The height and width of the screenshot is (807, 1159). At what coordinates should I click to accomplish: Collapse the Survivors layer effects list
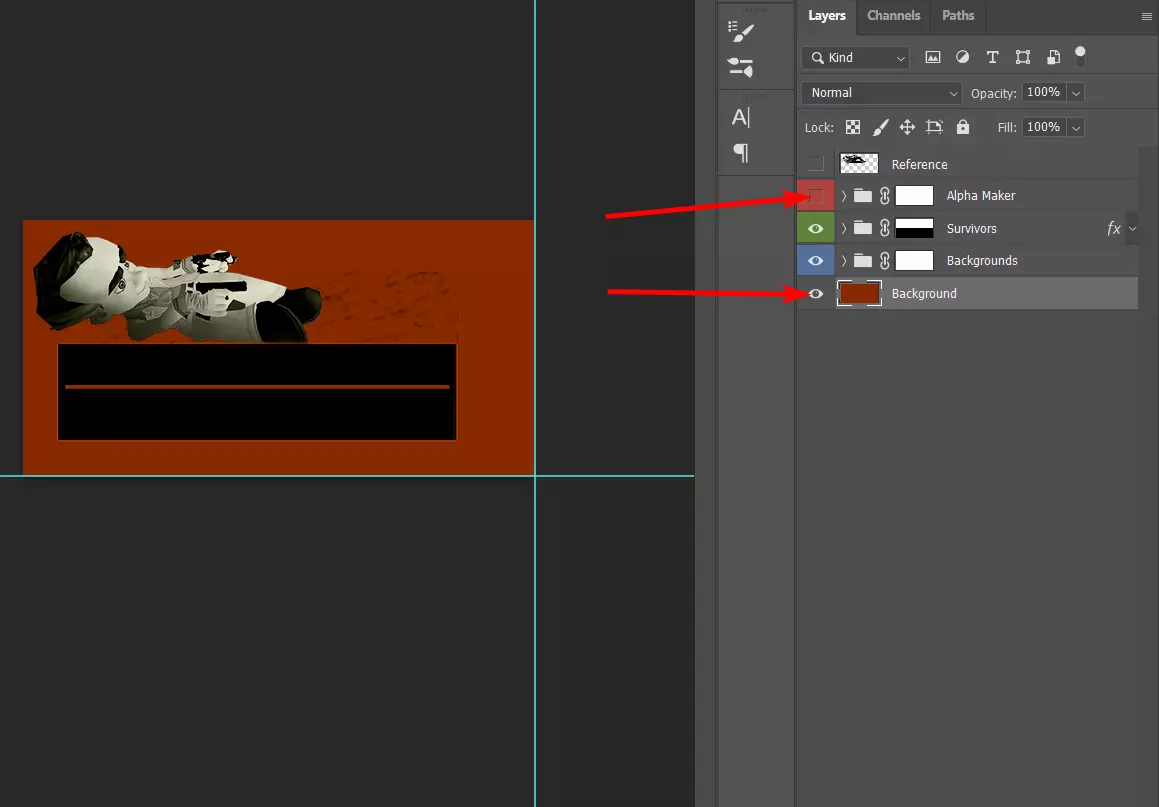[x=1132, y=228]
